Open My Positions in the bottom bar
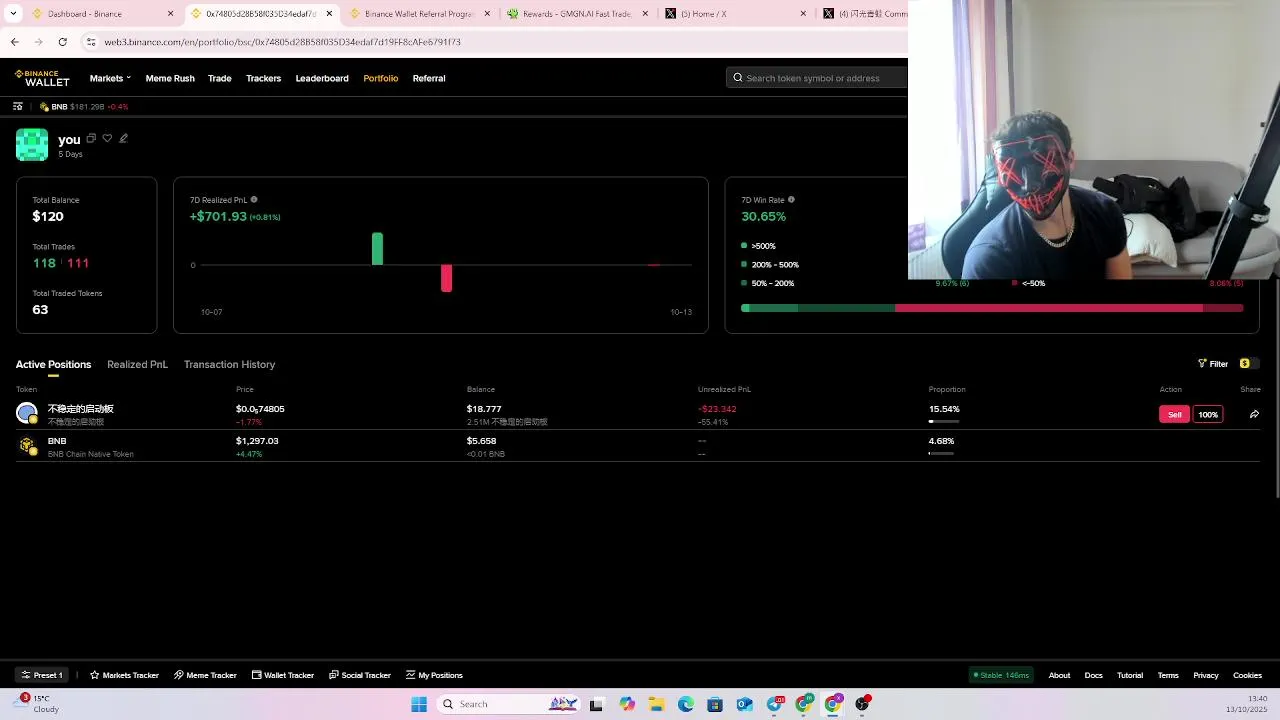Screen dimensions: 1280x720 (434, 675)
